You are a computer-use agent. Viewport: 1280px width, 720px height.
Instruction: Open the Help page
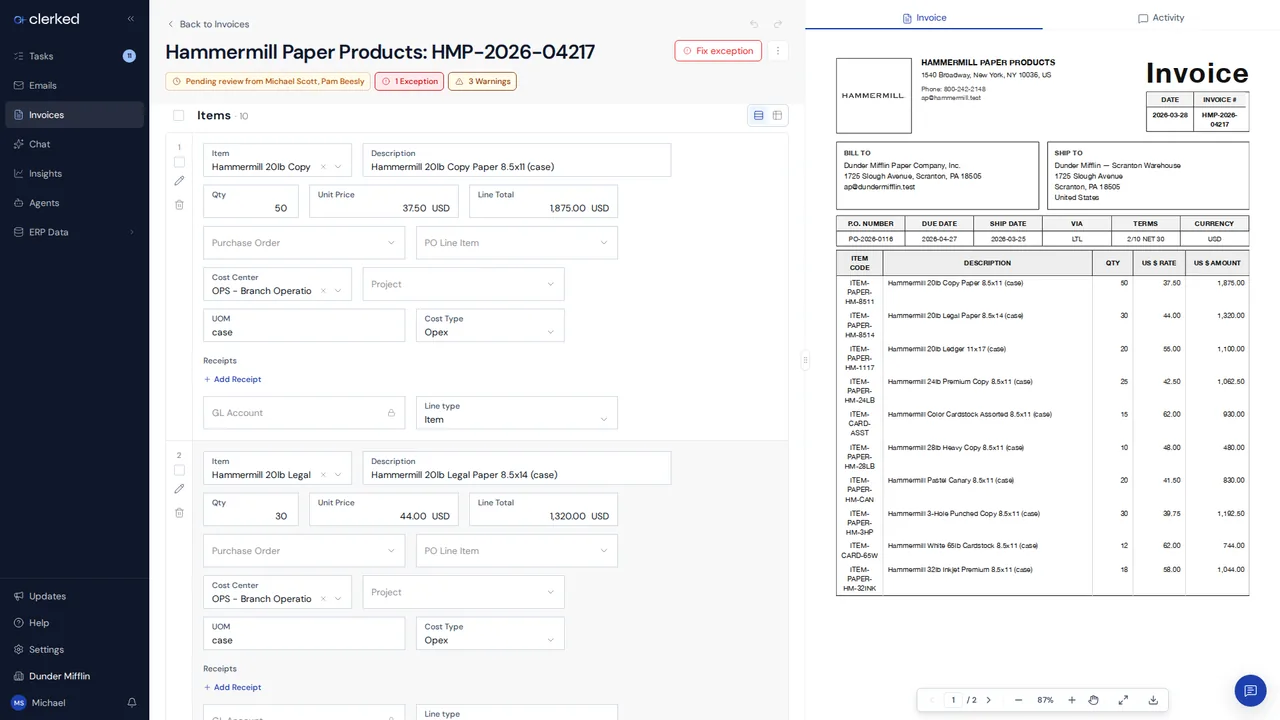(74, 623)
